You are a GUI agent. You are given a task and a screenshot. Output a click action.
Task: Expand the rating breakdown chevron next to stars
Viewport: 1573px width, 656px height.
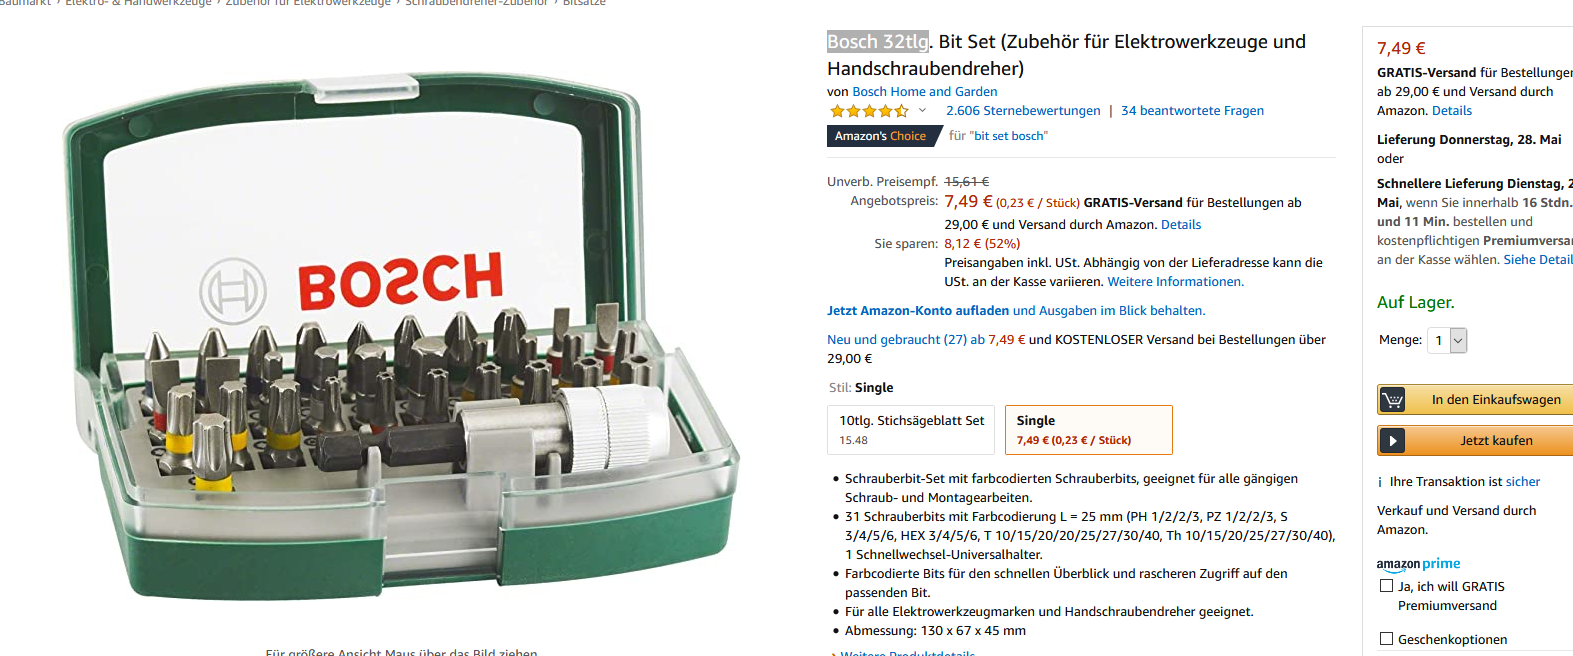922,111
